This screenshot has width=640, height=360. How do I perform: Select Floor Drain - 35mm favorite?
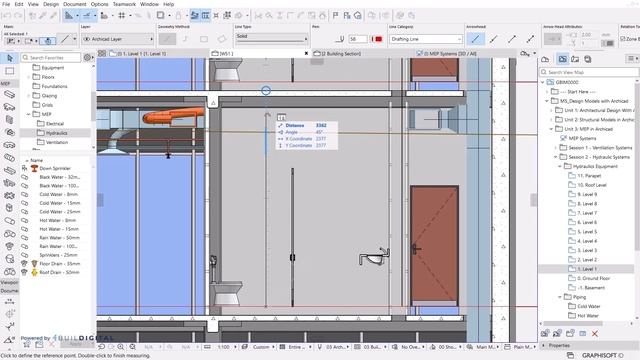pyautogui.click(x=59, y=264)
